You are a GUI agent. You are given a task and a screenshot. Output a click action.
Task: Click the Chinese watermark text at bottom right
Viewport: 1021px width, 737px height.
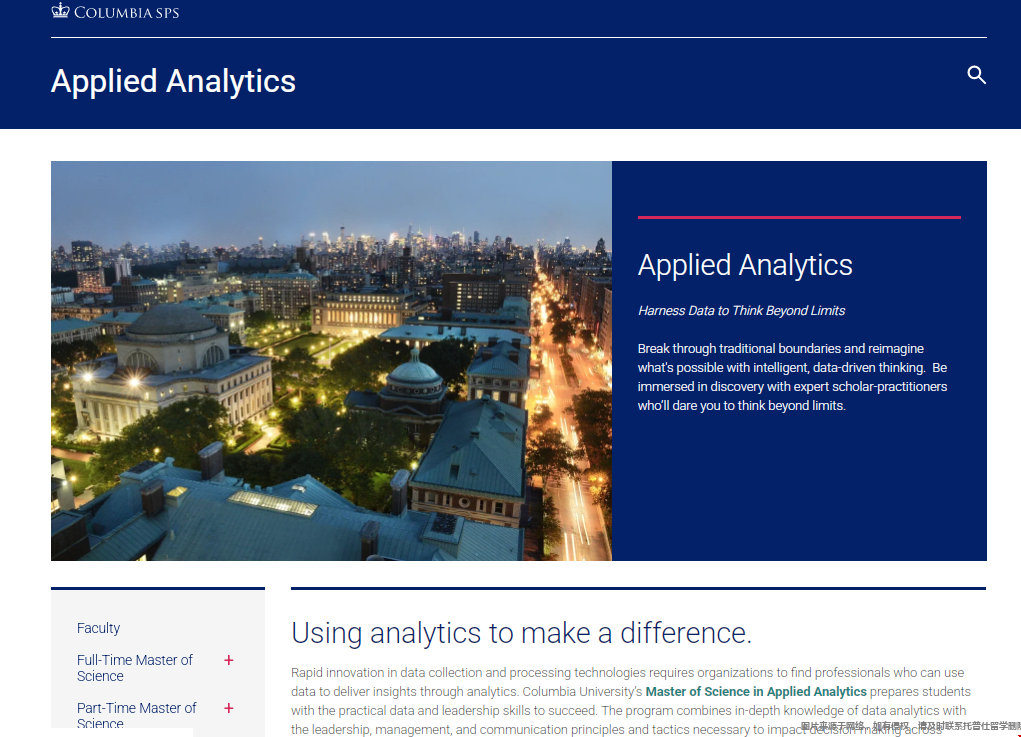[909, 726]
